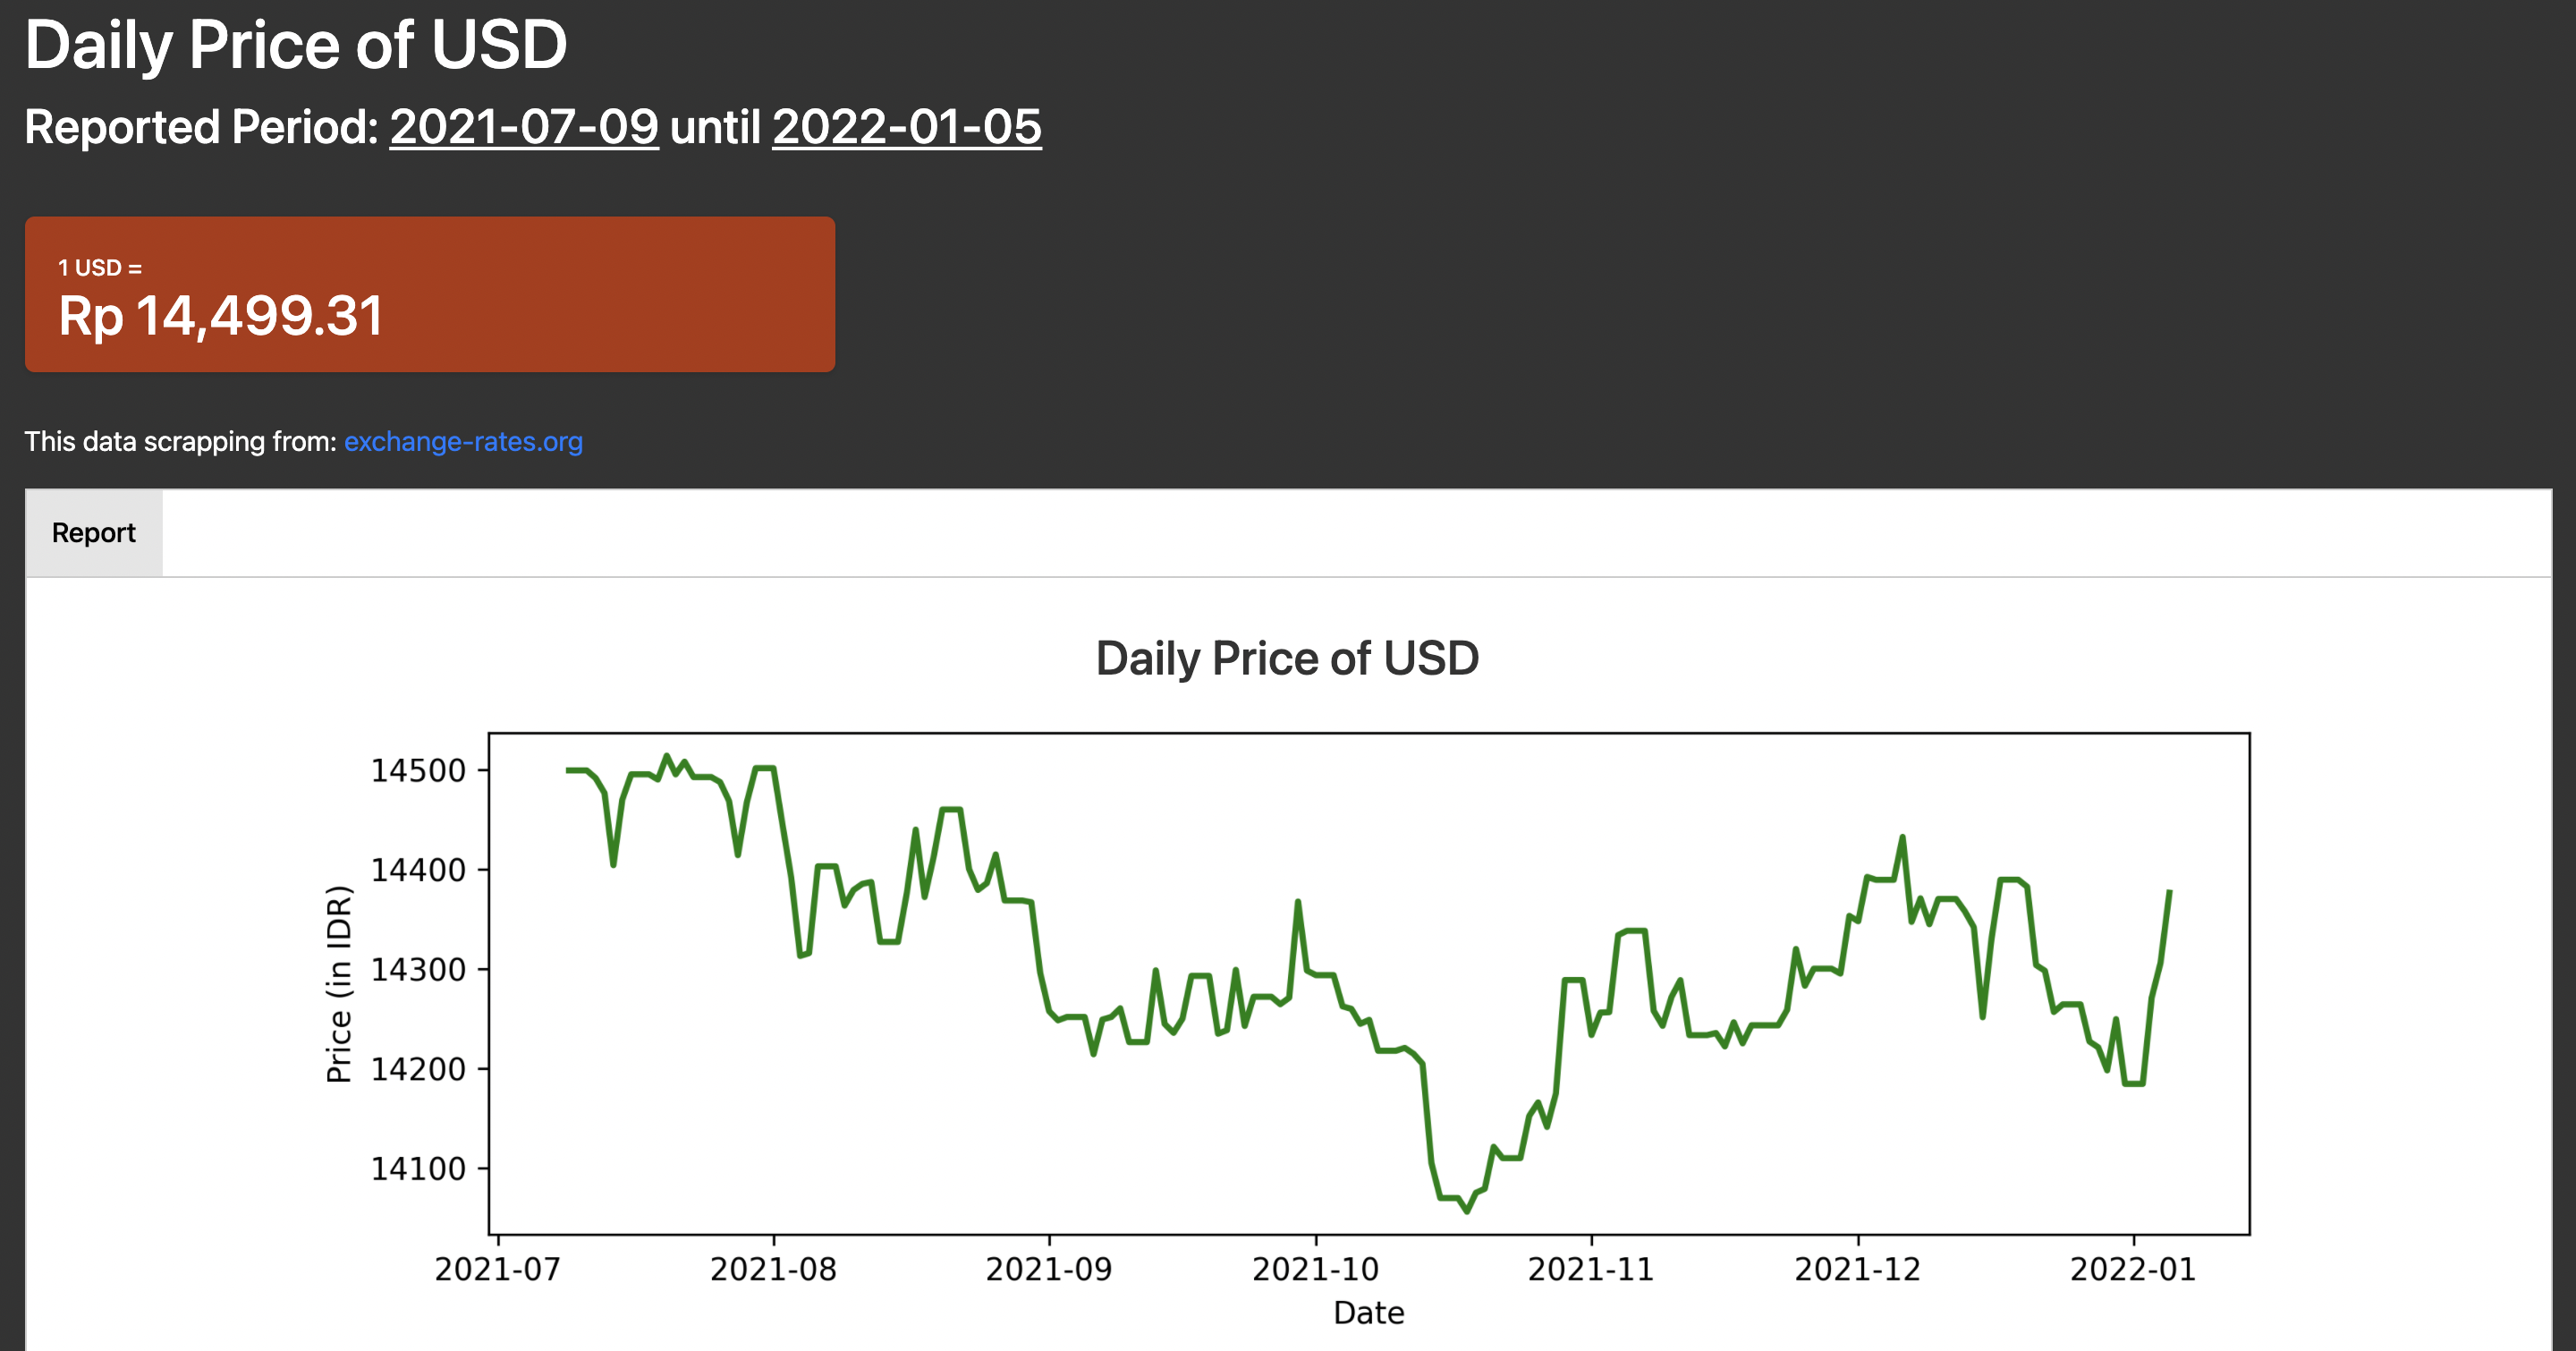Select the Report tab

(x=94, y=533)
